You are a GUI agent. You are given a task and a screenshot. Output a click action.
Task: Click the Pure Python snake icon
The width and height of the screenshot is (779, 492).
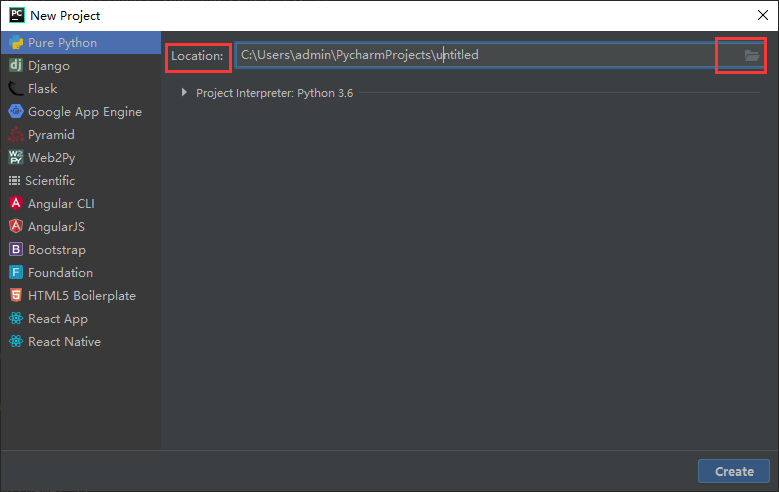16,43
